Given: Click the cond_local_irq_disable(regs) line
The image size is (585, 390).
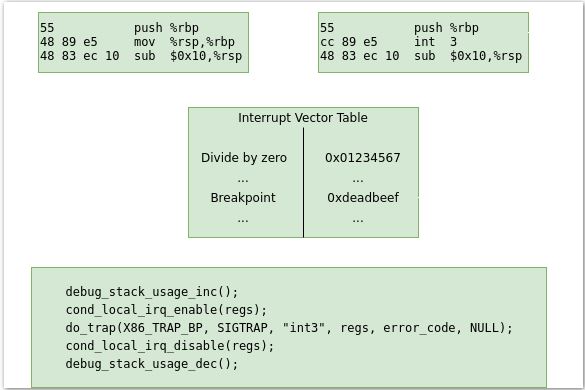Looking at the screenshot, I should pyautogui.click(x=170, y=346).
